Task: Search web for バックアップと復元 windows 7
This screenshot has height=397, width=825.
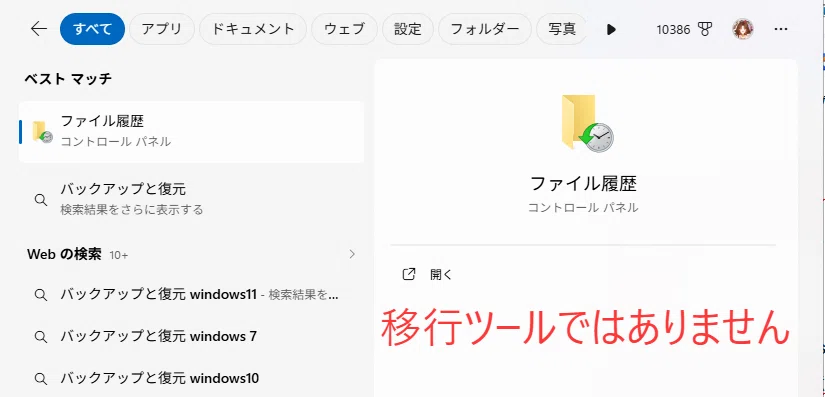Action: click(x=192, y=336)
